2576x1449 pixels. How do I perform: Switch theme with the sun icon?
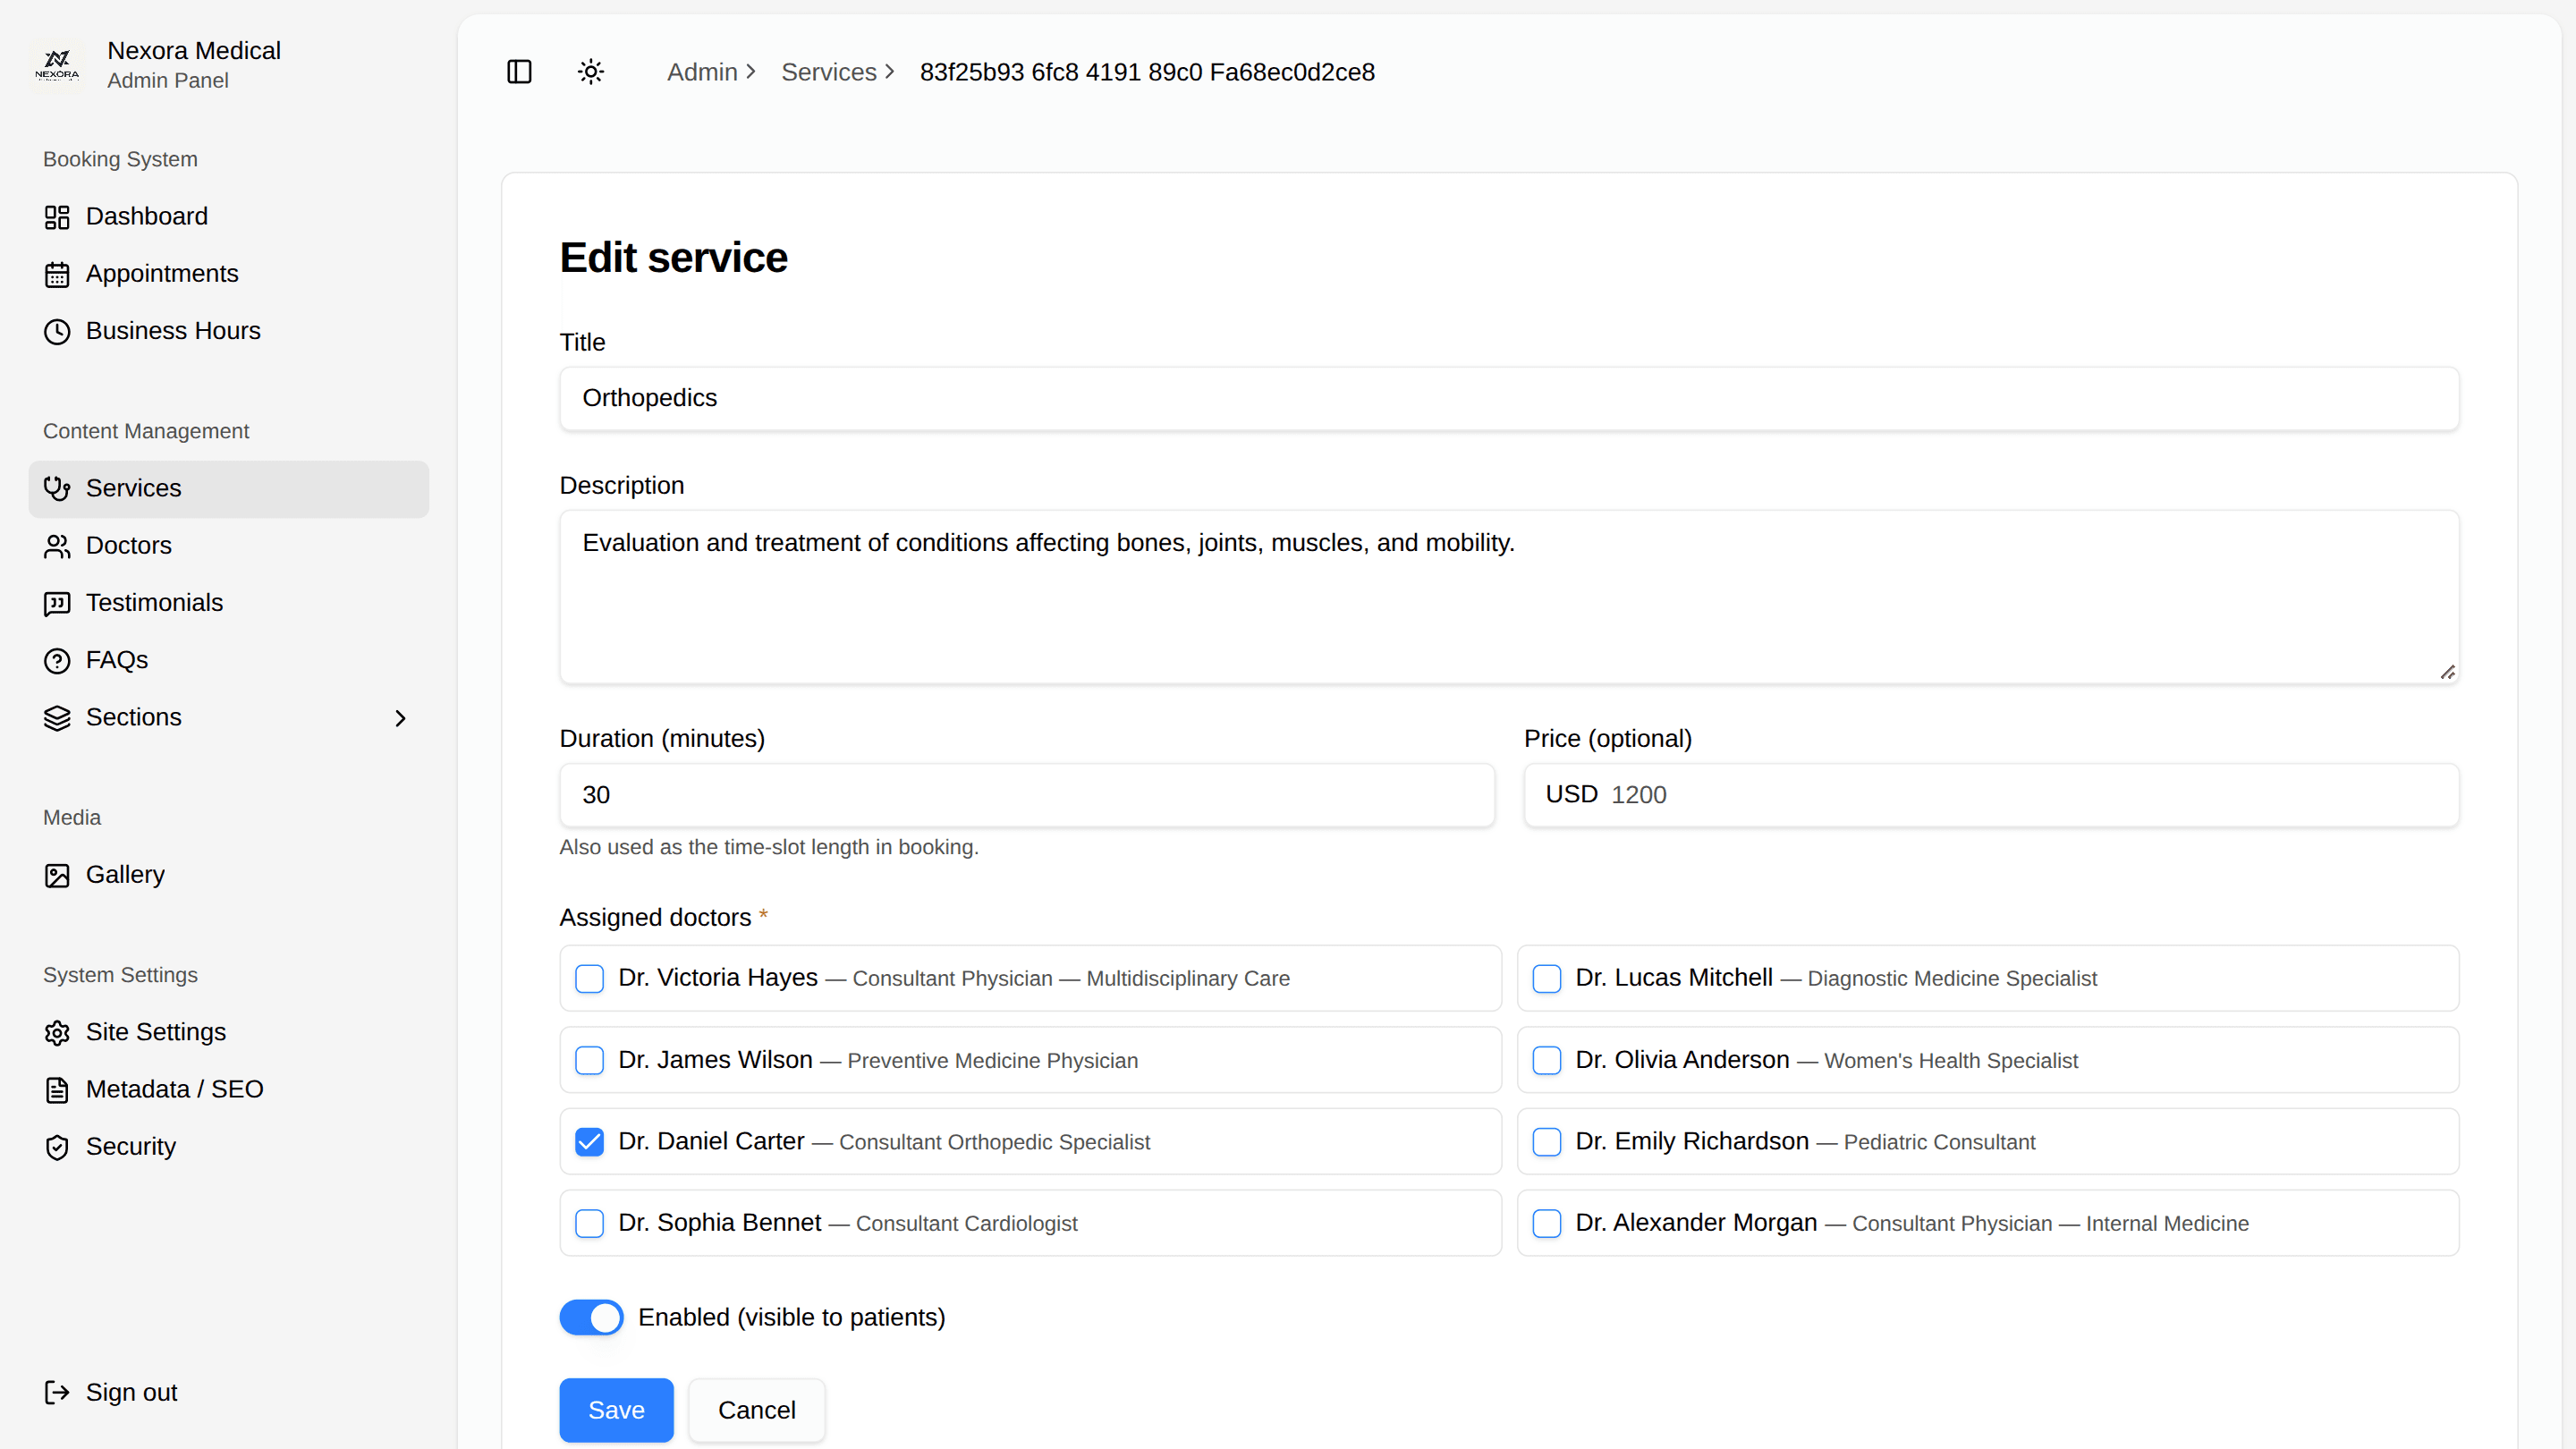[x=591, y=72]
